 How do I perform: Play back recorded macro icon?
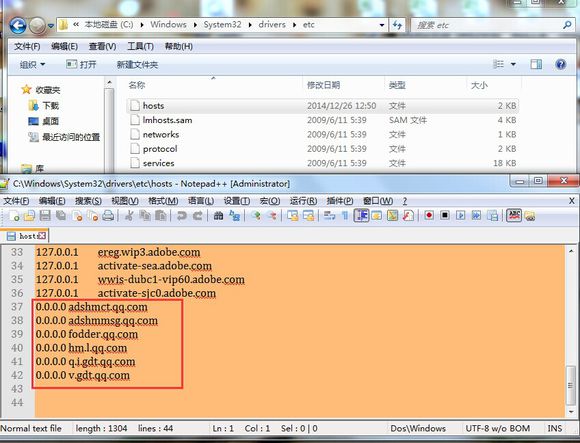461,215
